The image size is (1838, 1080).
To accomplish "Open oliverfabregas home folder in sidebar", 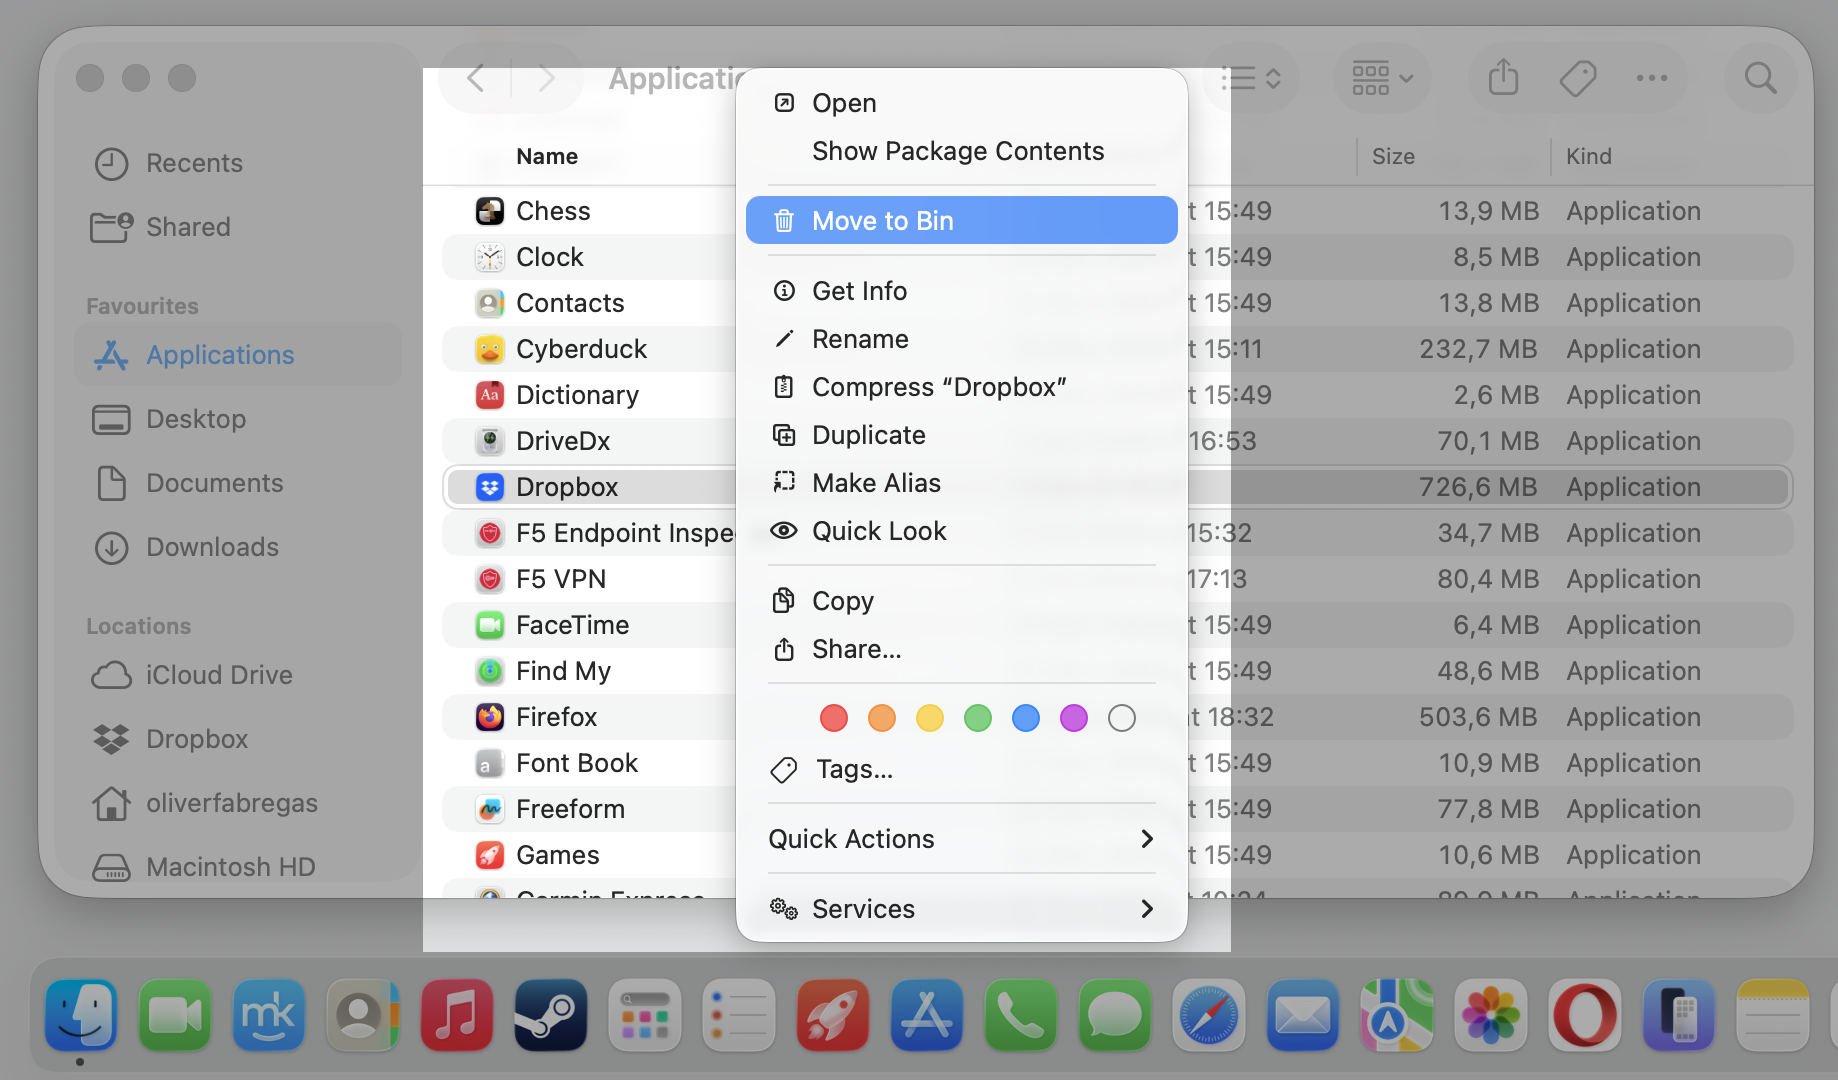I will (x=238, y=803).
